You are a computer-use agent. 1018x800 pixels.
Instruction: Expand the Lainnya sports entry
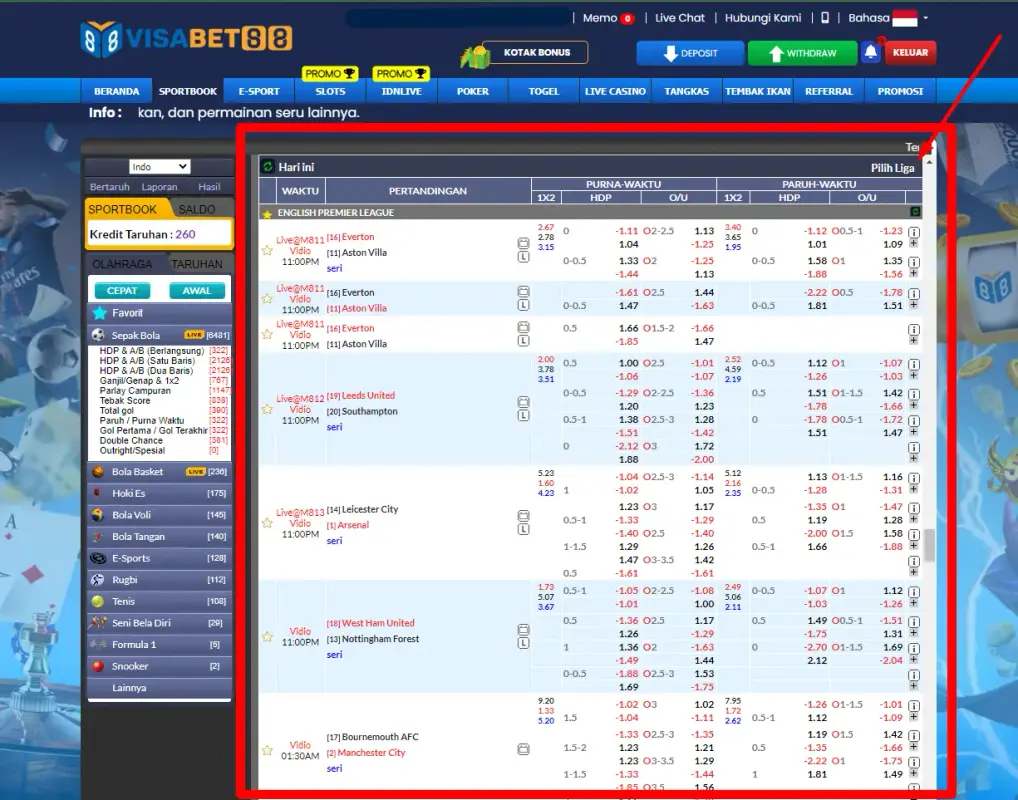coord(159,688)
